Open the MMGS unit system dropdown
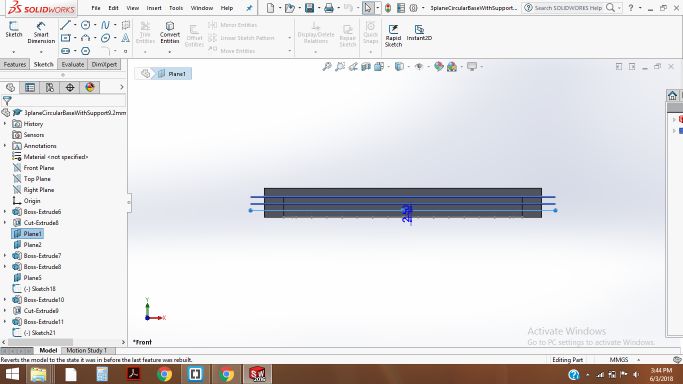 point(639,360)
